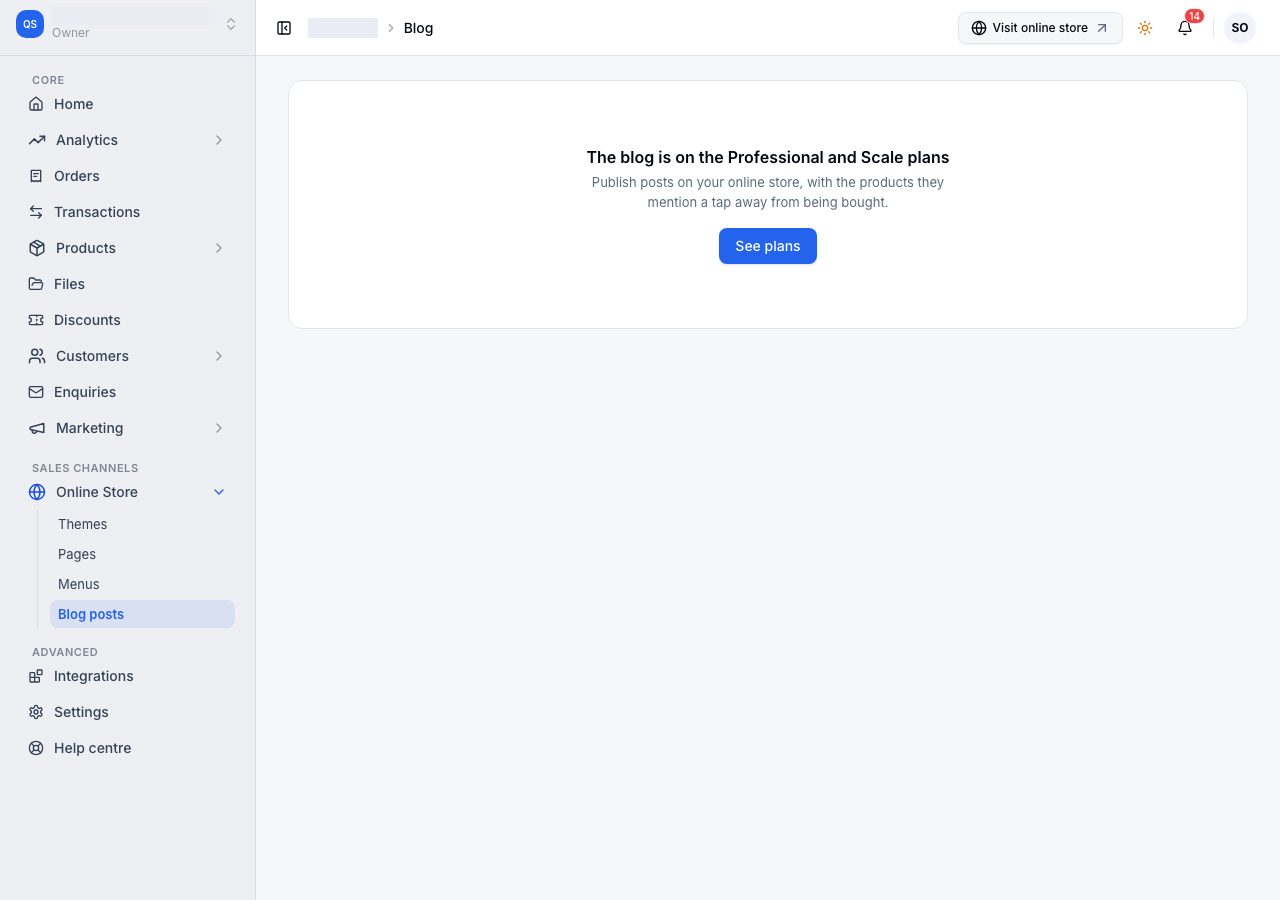Click the Orders receipt icon
1280x900 pixels.
(x=36, y=176)
